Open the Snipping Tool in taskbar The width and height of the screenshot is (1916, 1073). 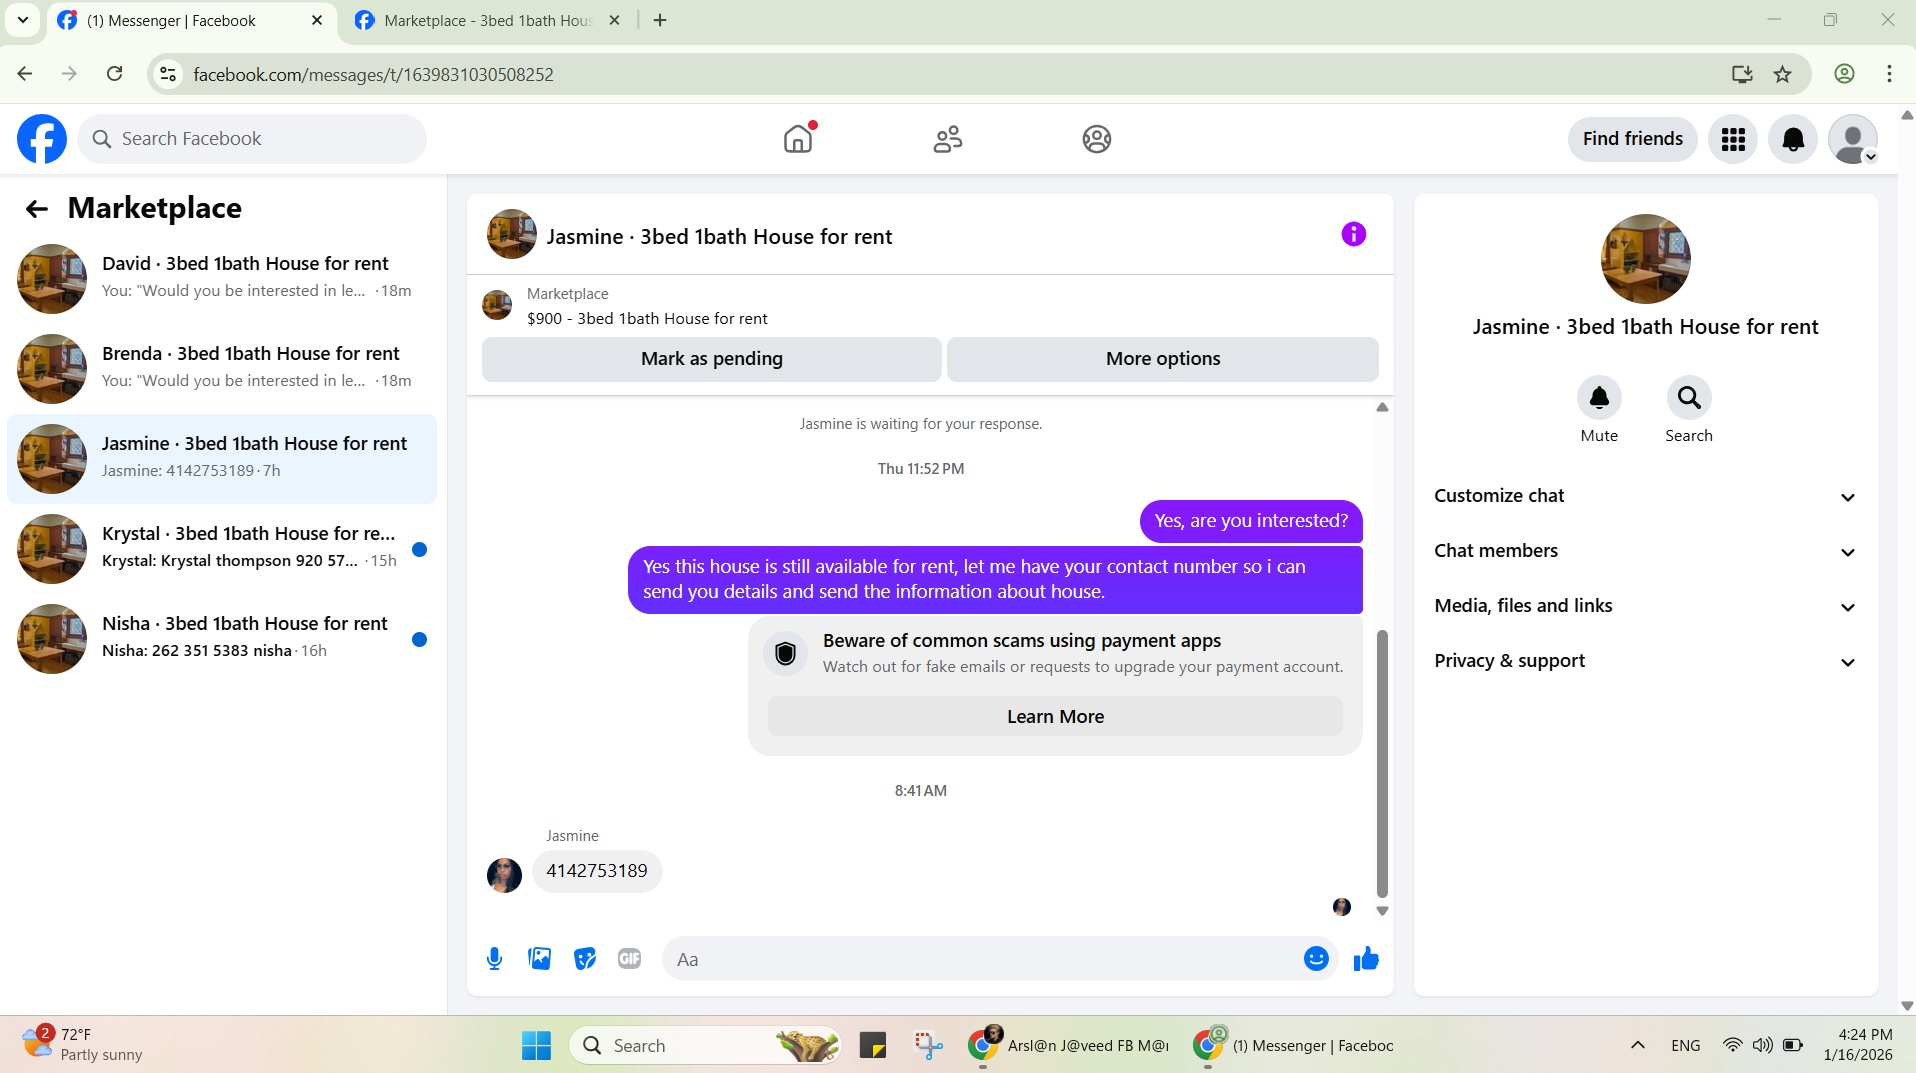pos(928,1046)
